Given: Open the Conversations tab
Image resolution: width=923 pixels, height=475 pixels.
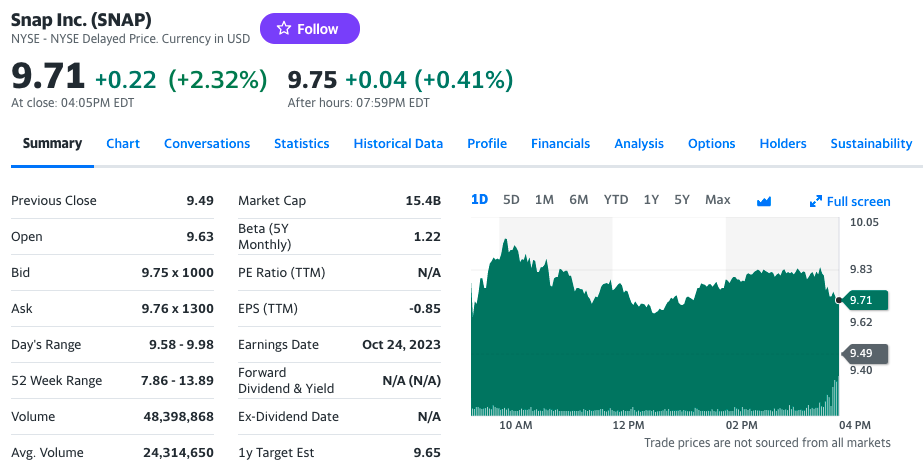Looking at the screenshot, I should point(207,144).
